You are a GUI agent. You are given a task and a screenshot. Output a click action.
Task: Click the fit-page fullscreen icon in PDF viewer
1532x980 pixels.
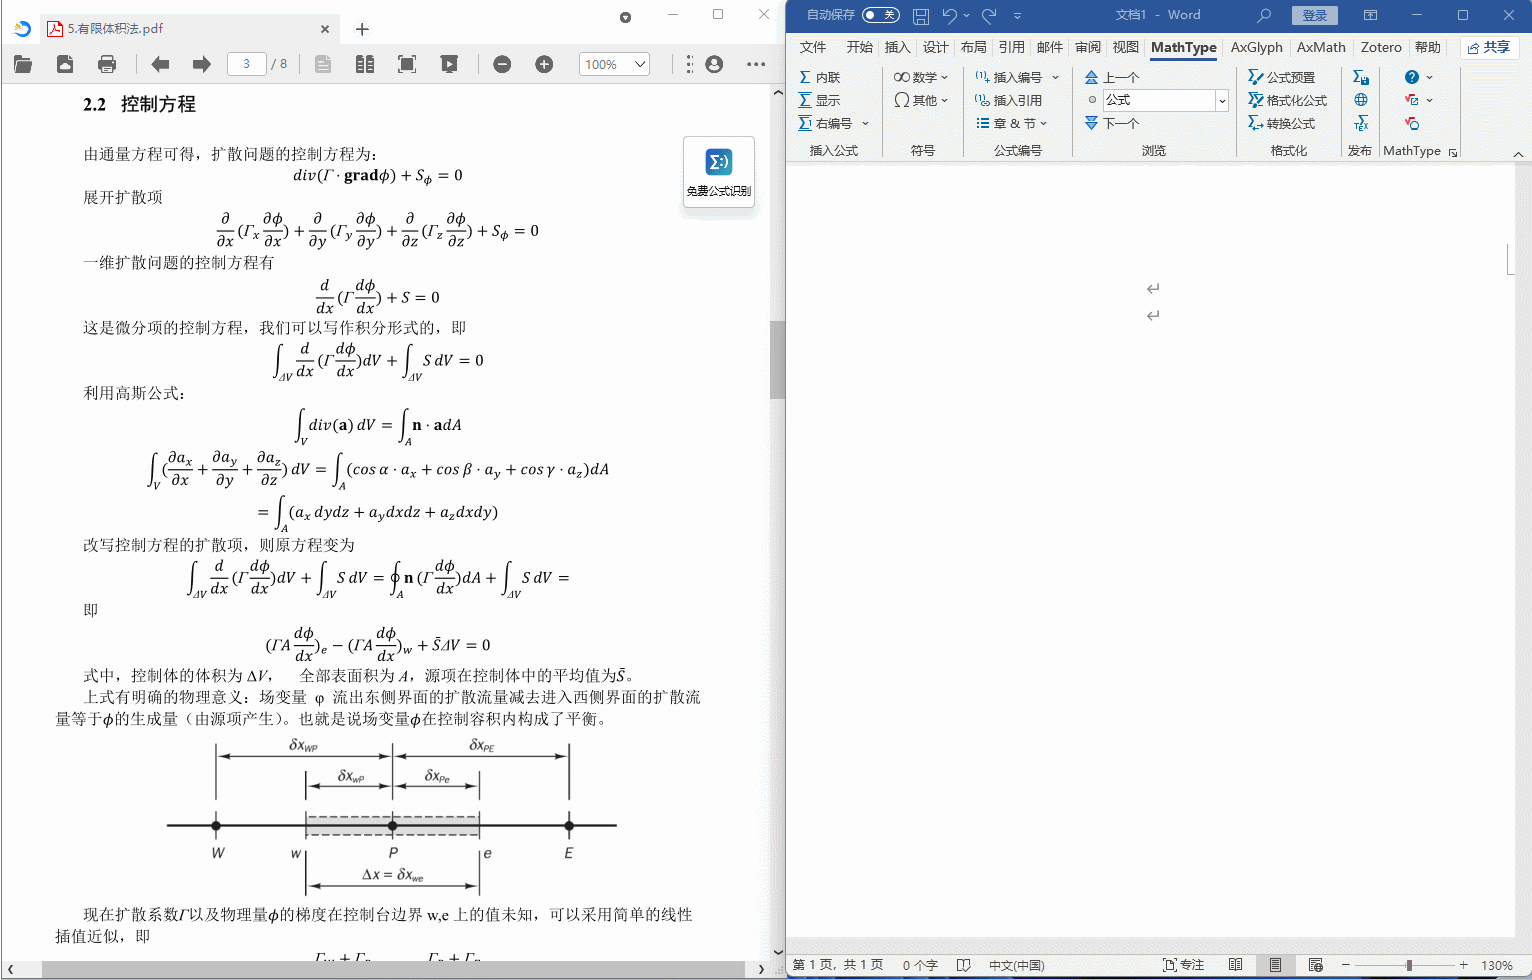[407, 64]
